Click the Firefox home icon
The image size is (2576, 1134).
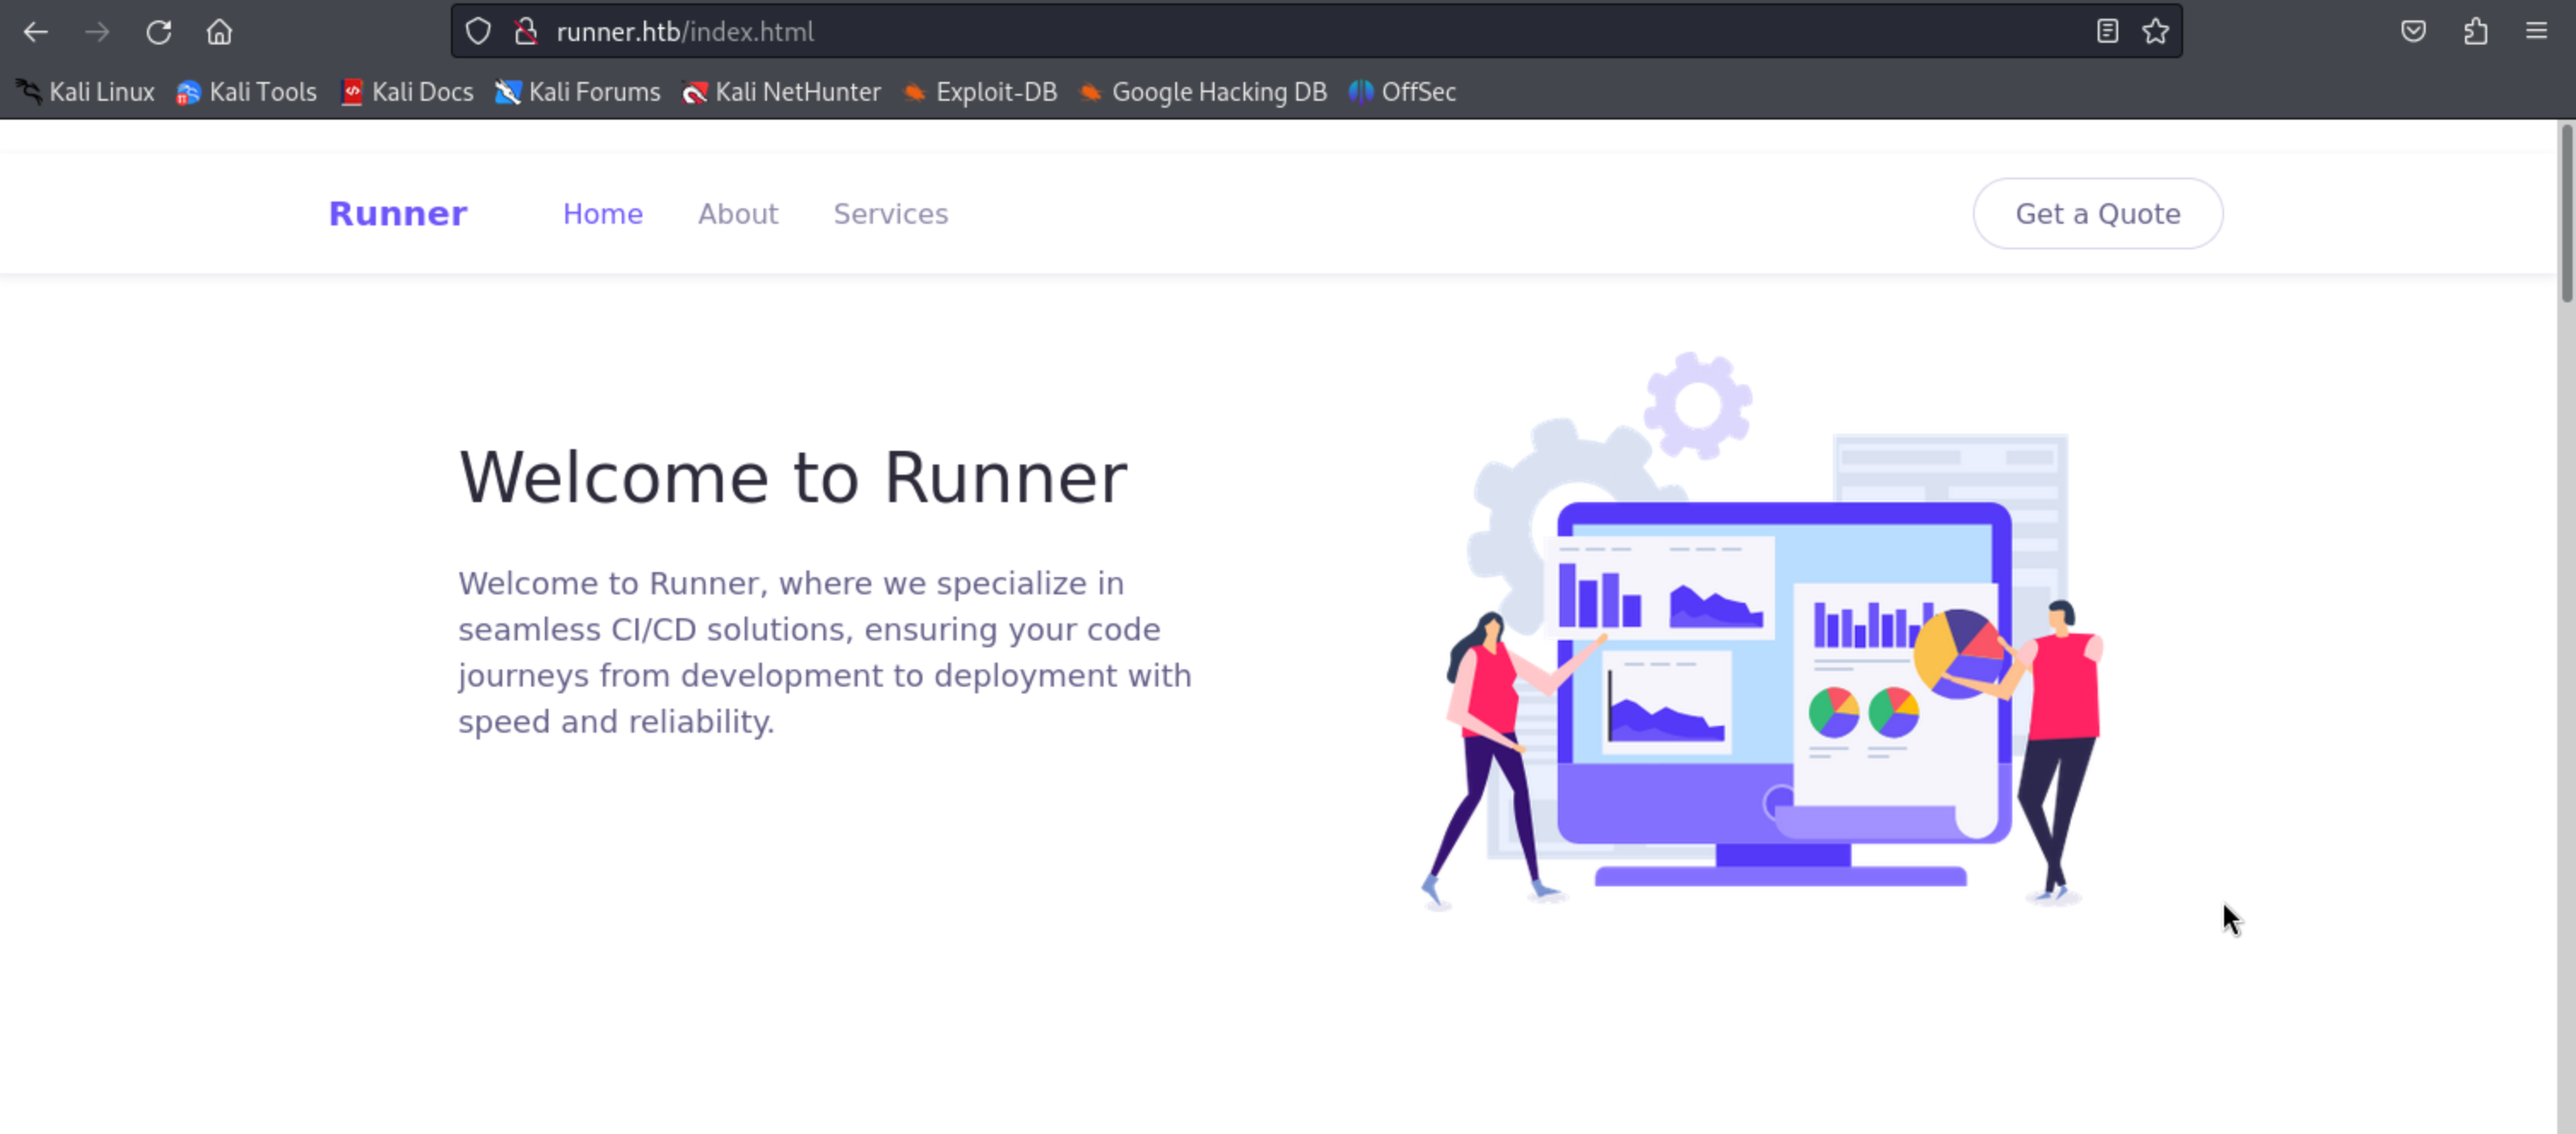click(x=219, y=32)
